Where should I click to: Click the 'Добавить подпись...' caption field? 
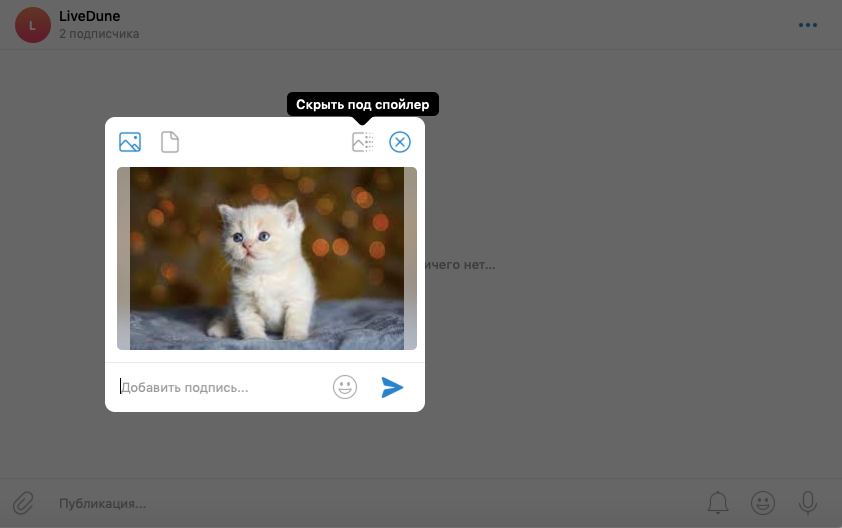coord(220,387)
